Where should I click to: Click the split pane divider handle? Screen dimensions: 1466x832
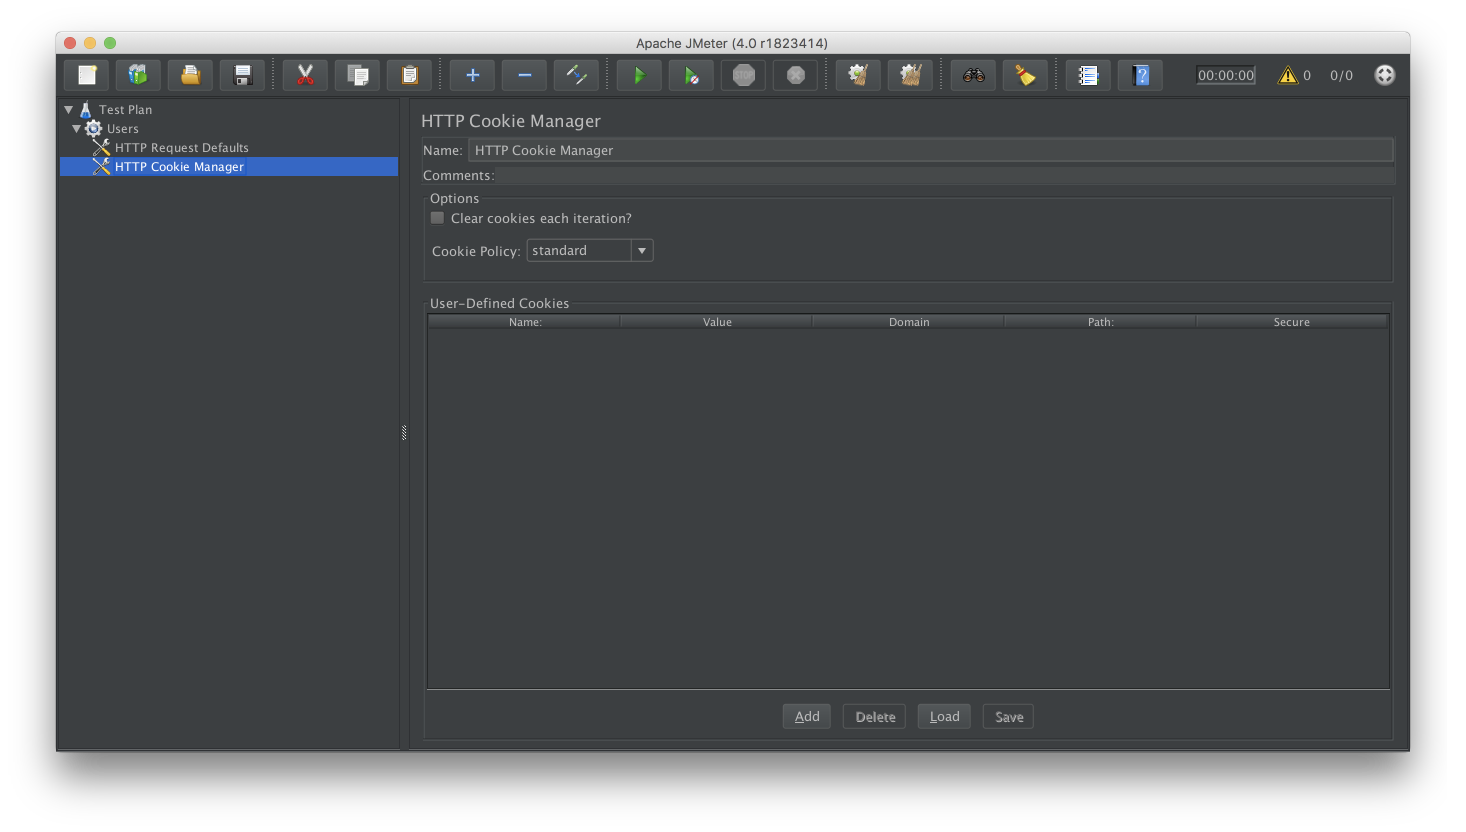[x=404, y=433]
